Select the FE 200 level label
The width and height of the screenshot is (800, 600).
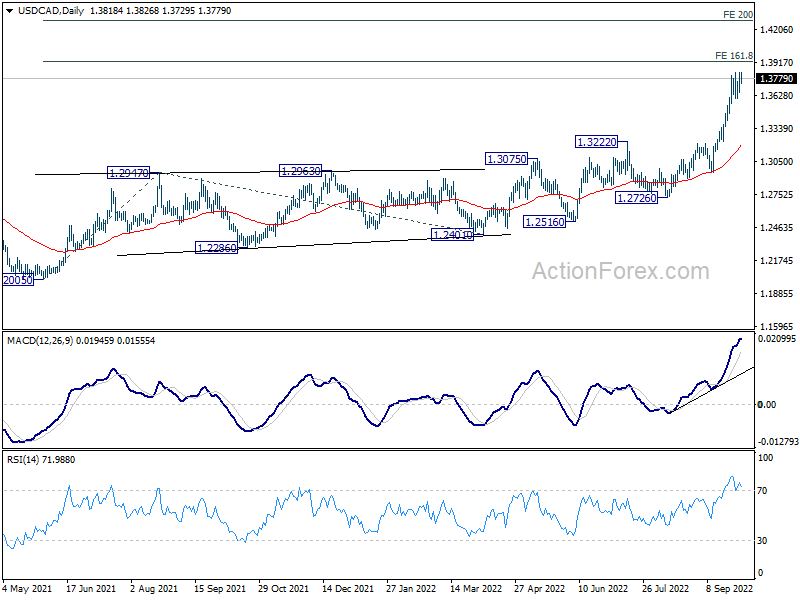coord(738,15)
